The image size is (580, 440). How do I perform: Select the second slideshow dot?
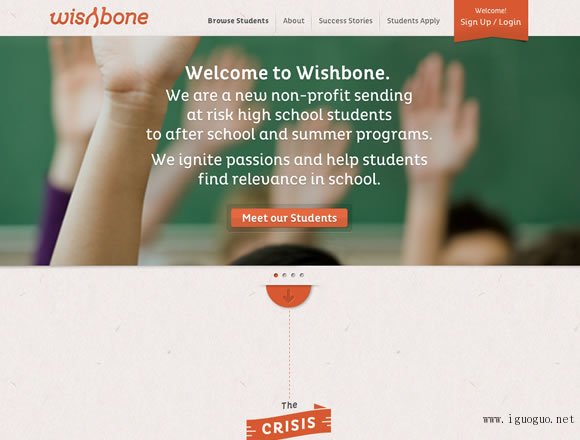[x=284, y=275]
